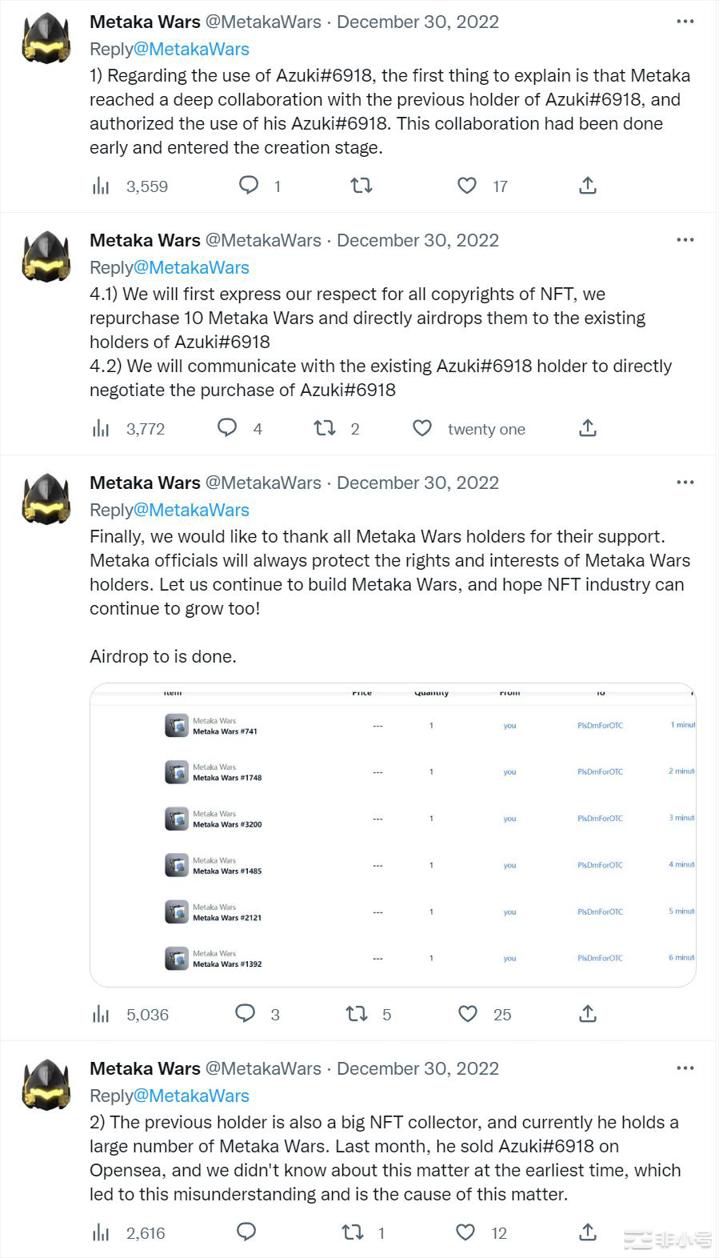View analytics on the tweet with 3,559 views
Screen dimensions: 719x1258
pyautogui.click(x=103, y=185)
